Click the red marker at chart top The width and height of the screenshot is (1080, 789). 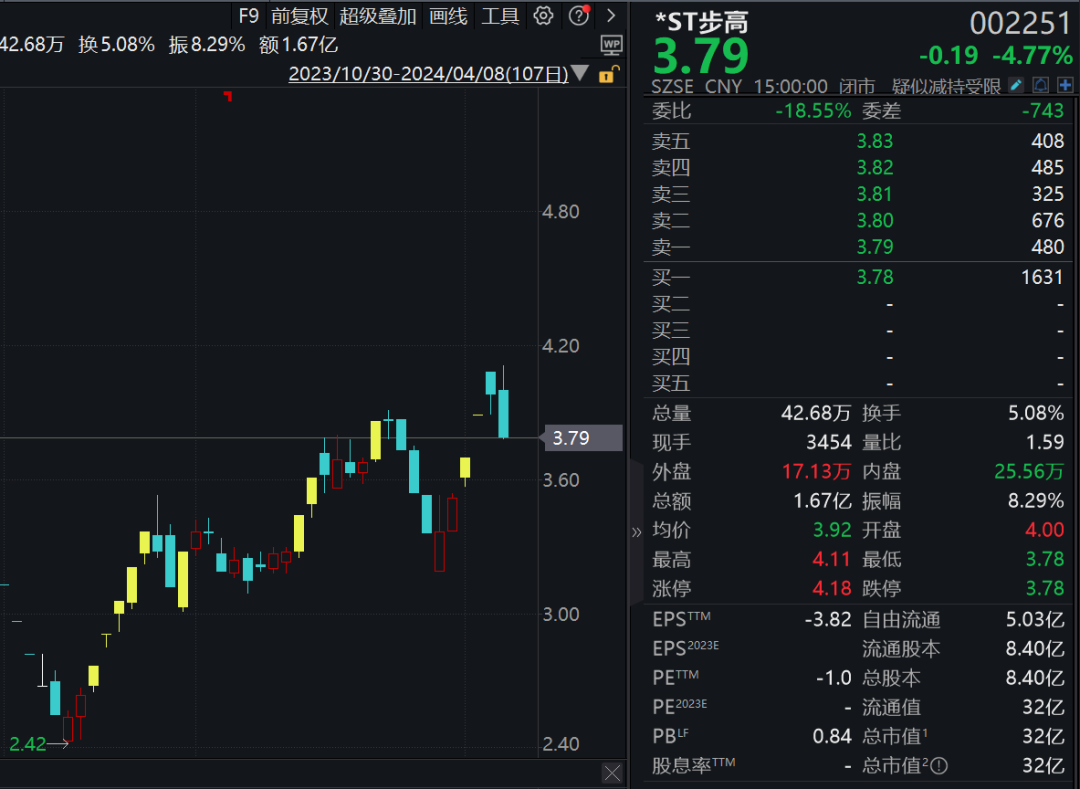[228, 96]
